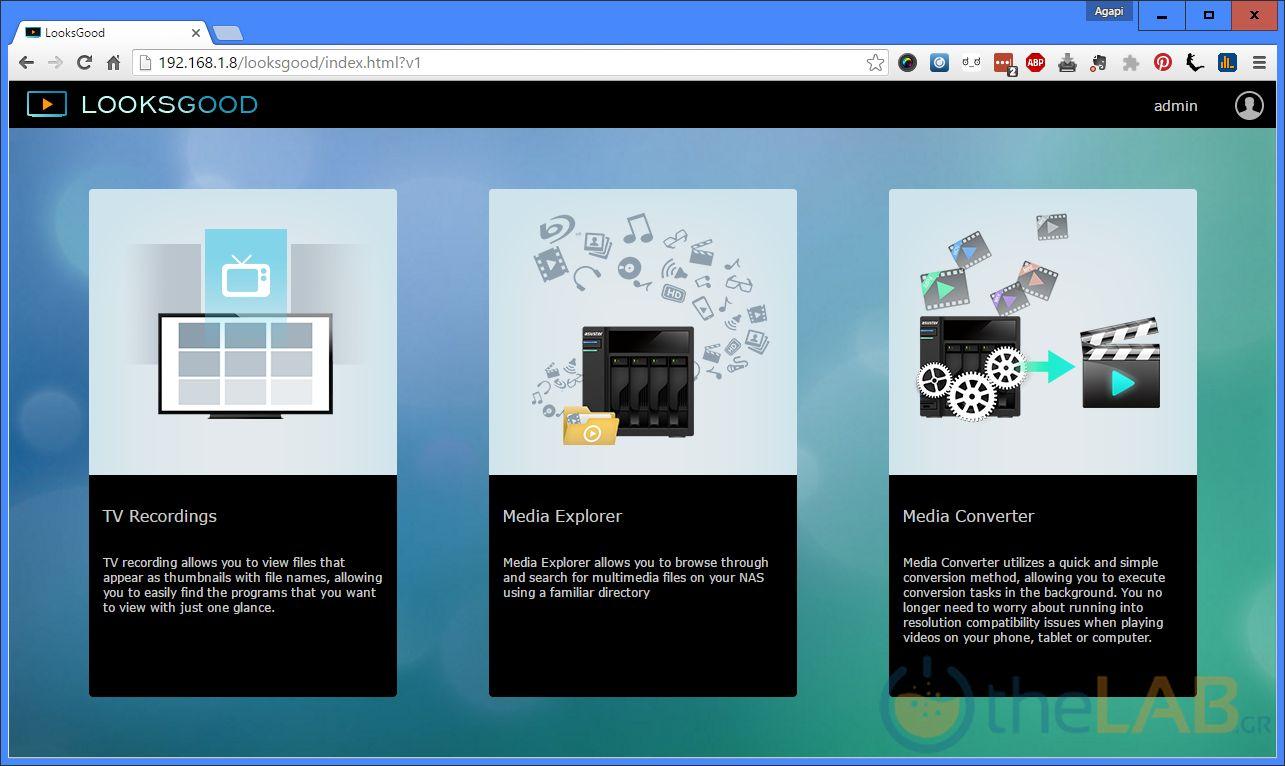Image resolution: width=1285 pixels, height=766 pixels.
Task: Click the Pinterest extension button
Action: (1163, 63)
